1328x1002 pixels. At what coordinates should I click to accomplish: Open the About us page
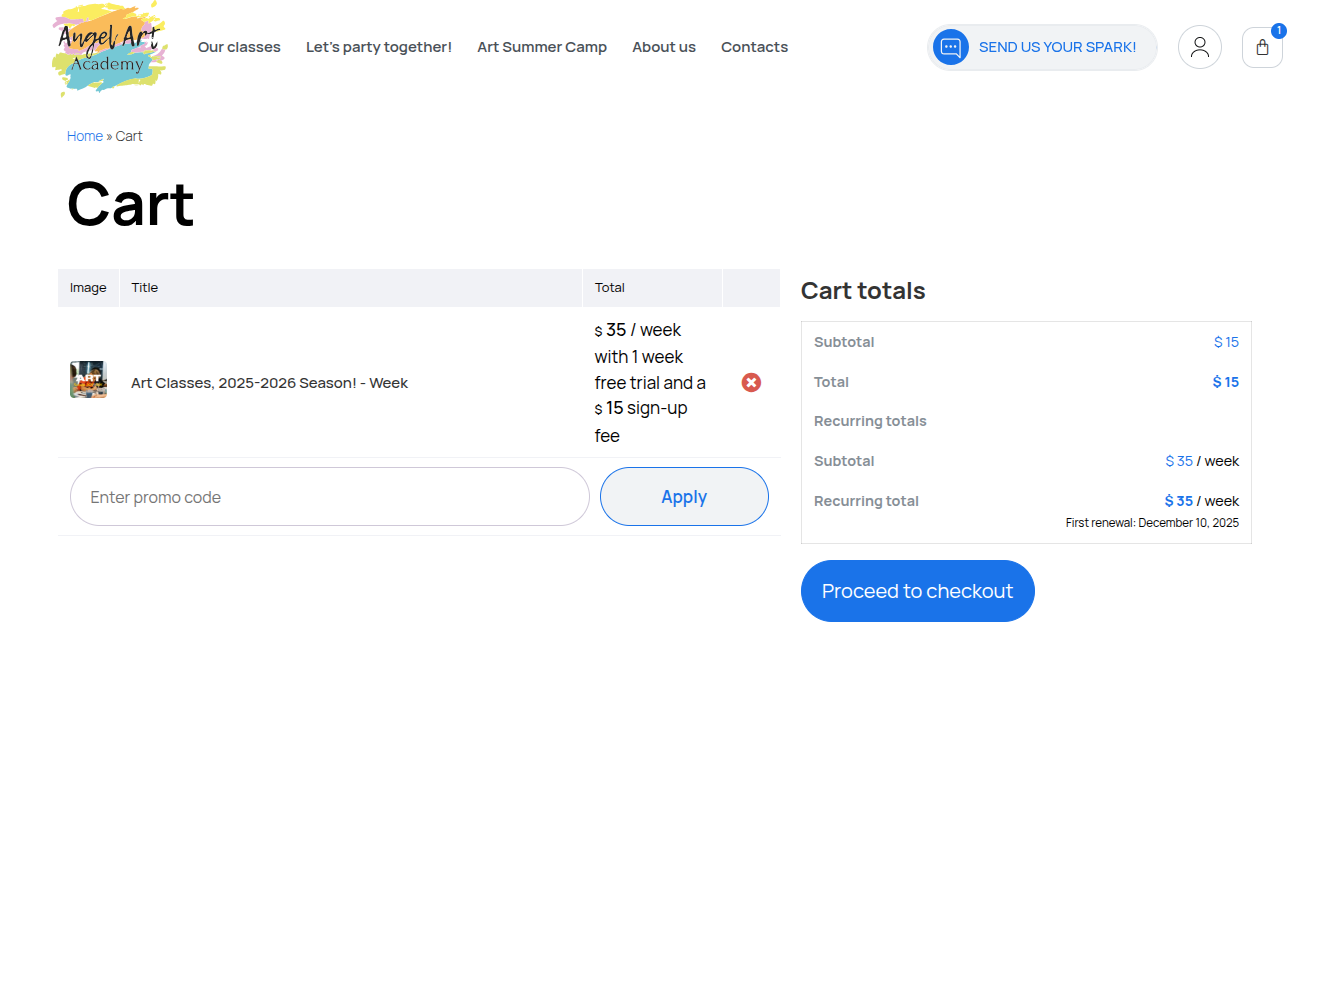tap(663, 47)
